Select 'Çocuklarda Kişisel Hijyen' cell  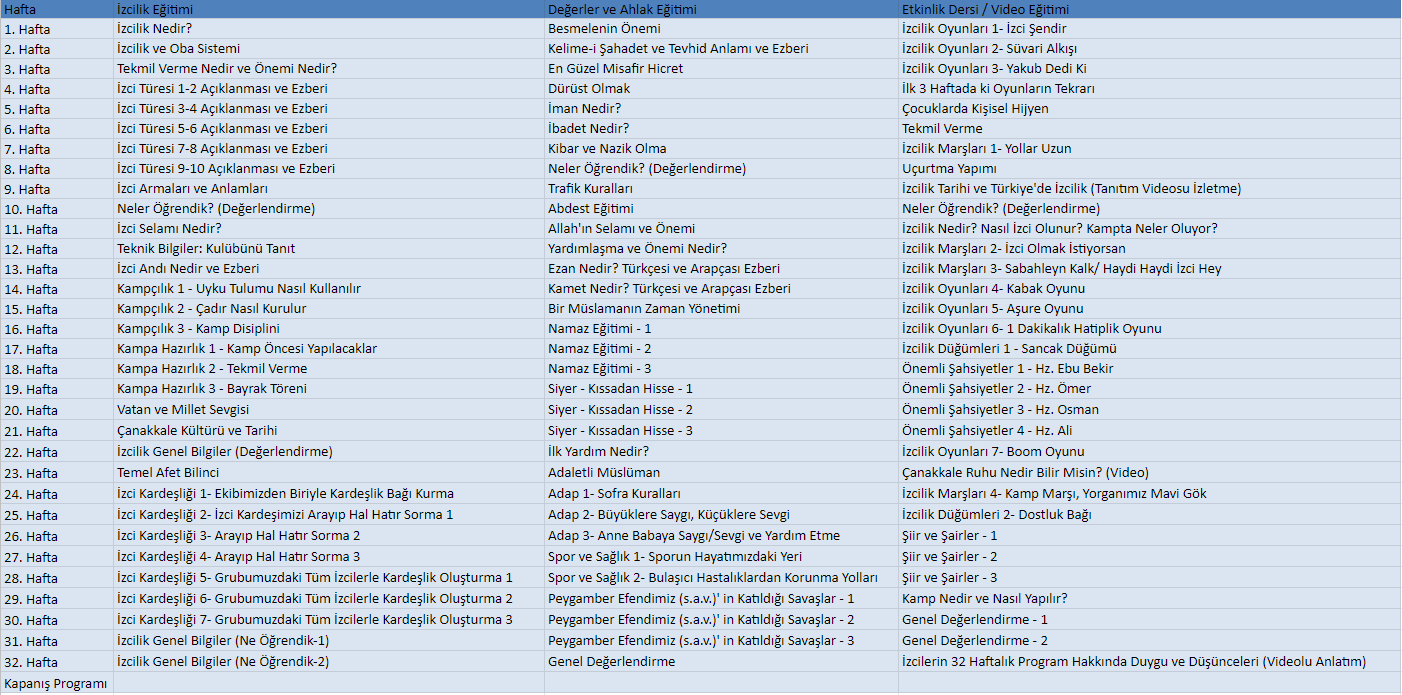click(1149, 109)
